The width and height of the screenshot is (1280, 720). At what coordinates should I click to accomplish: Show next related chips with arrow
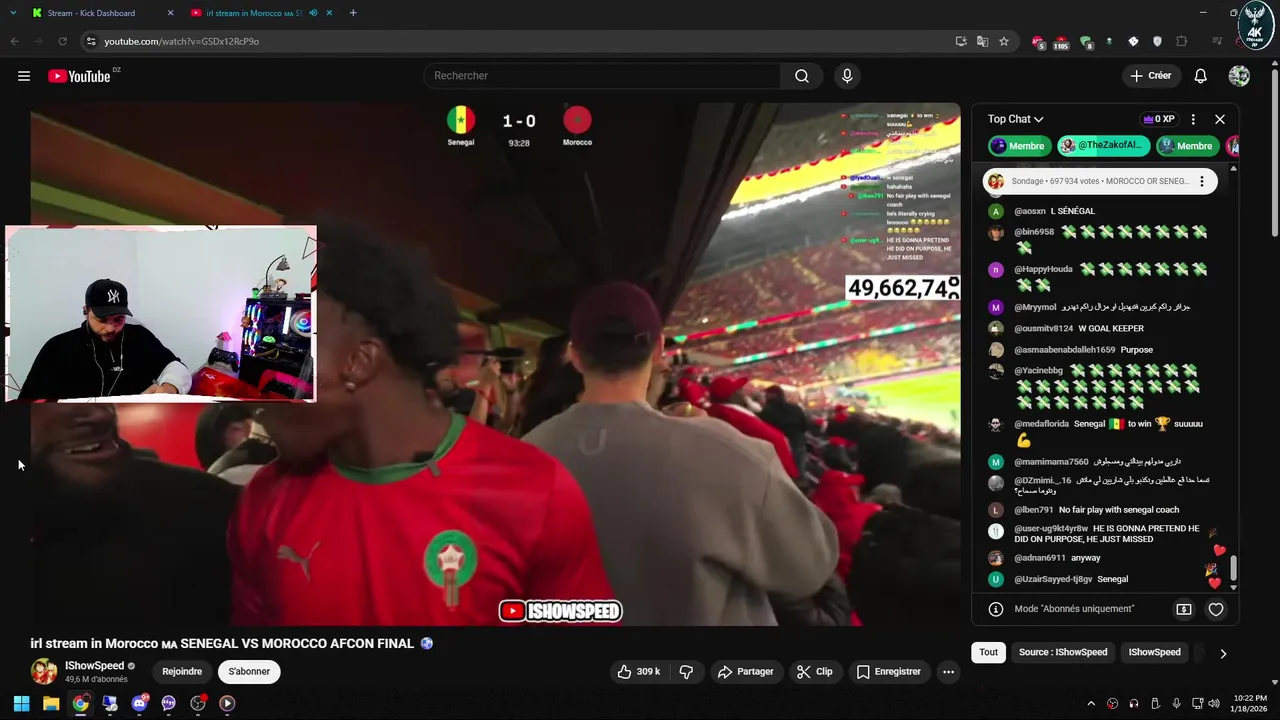click(1222, 653)
